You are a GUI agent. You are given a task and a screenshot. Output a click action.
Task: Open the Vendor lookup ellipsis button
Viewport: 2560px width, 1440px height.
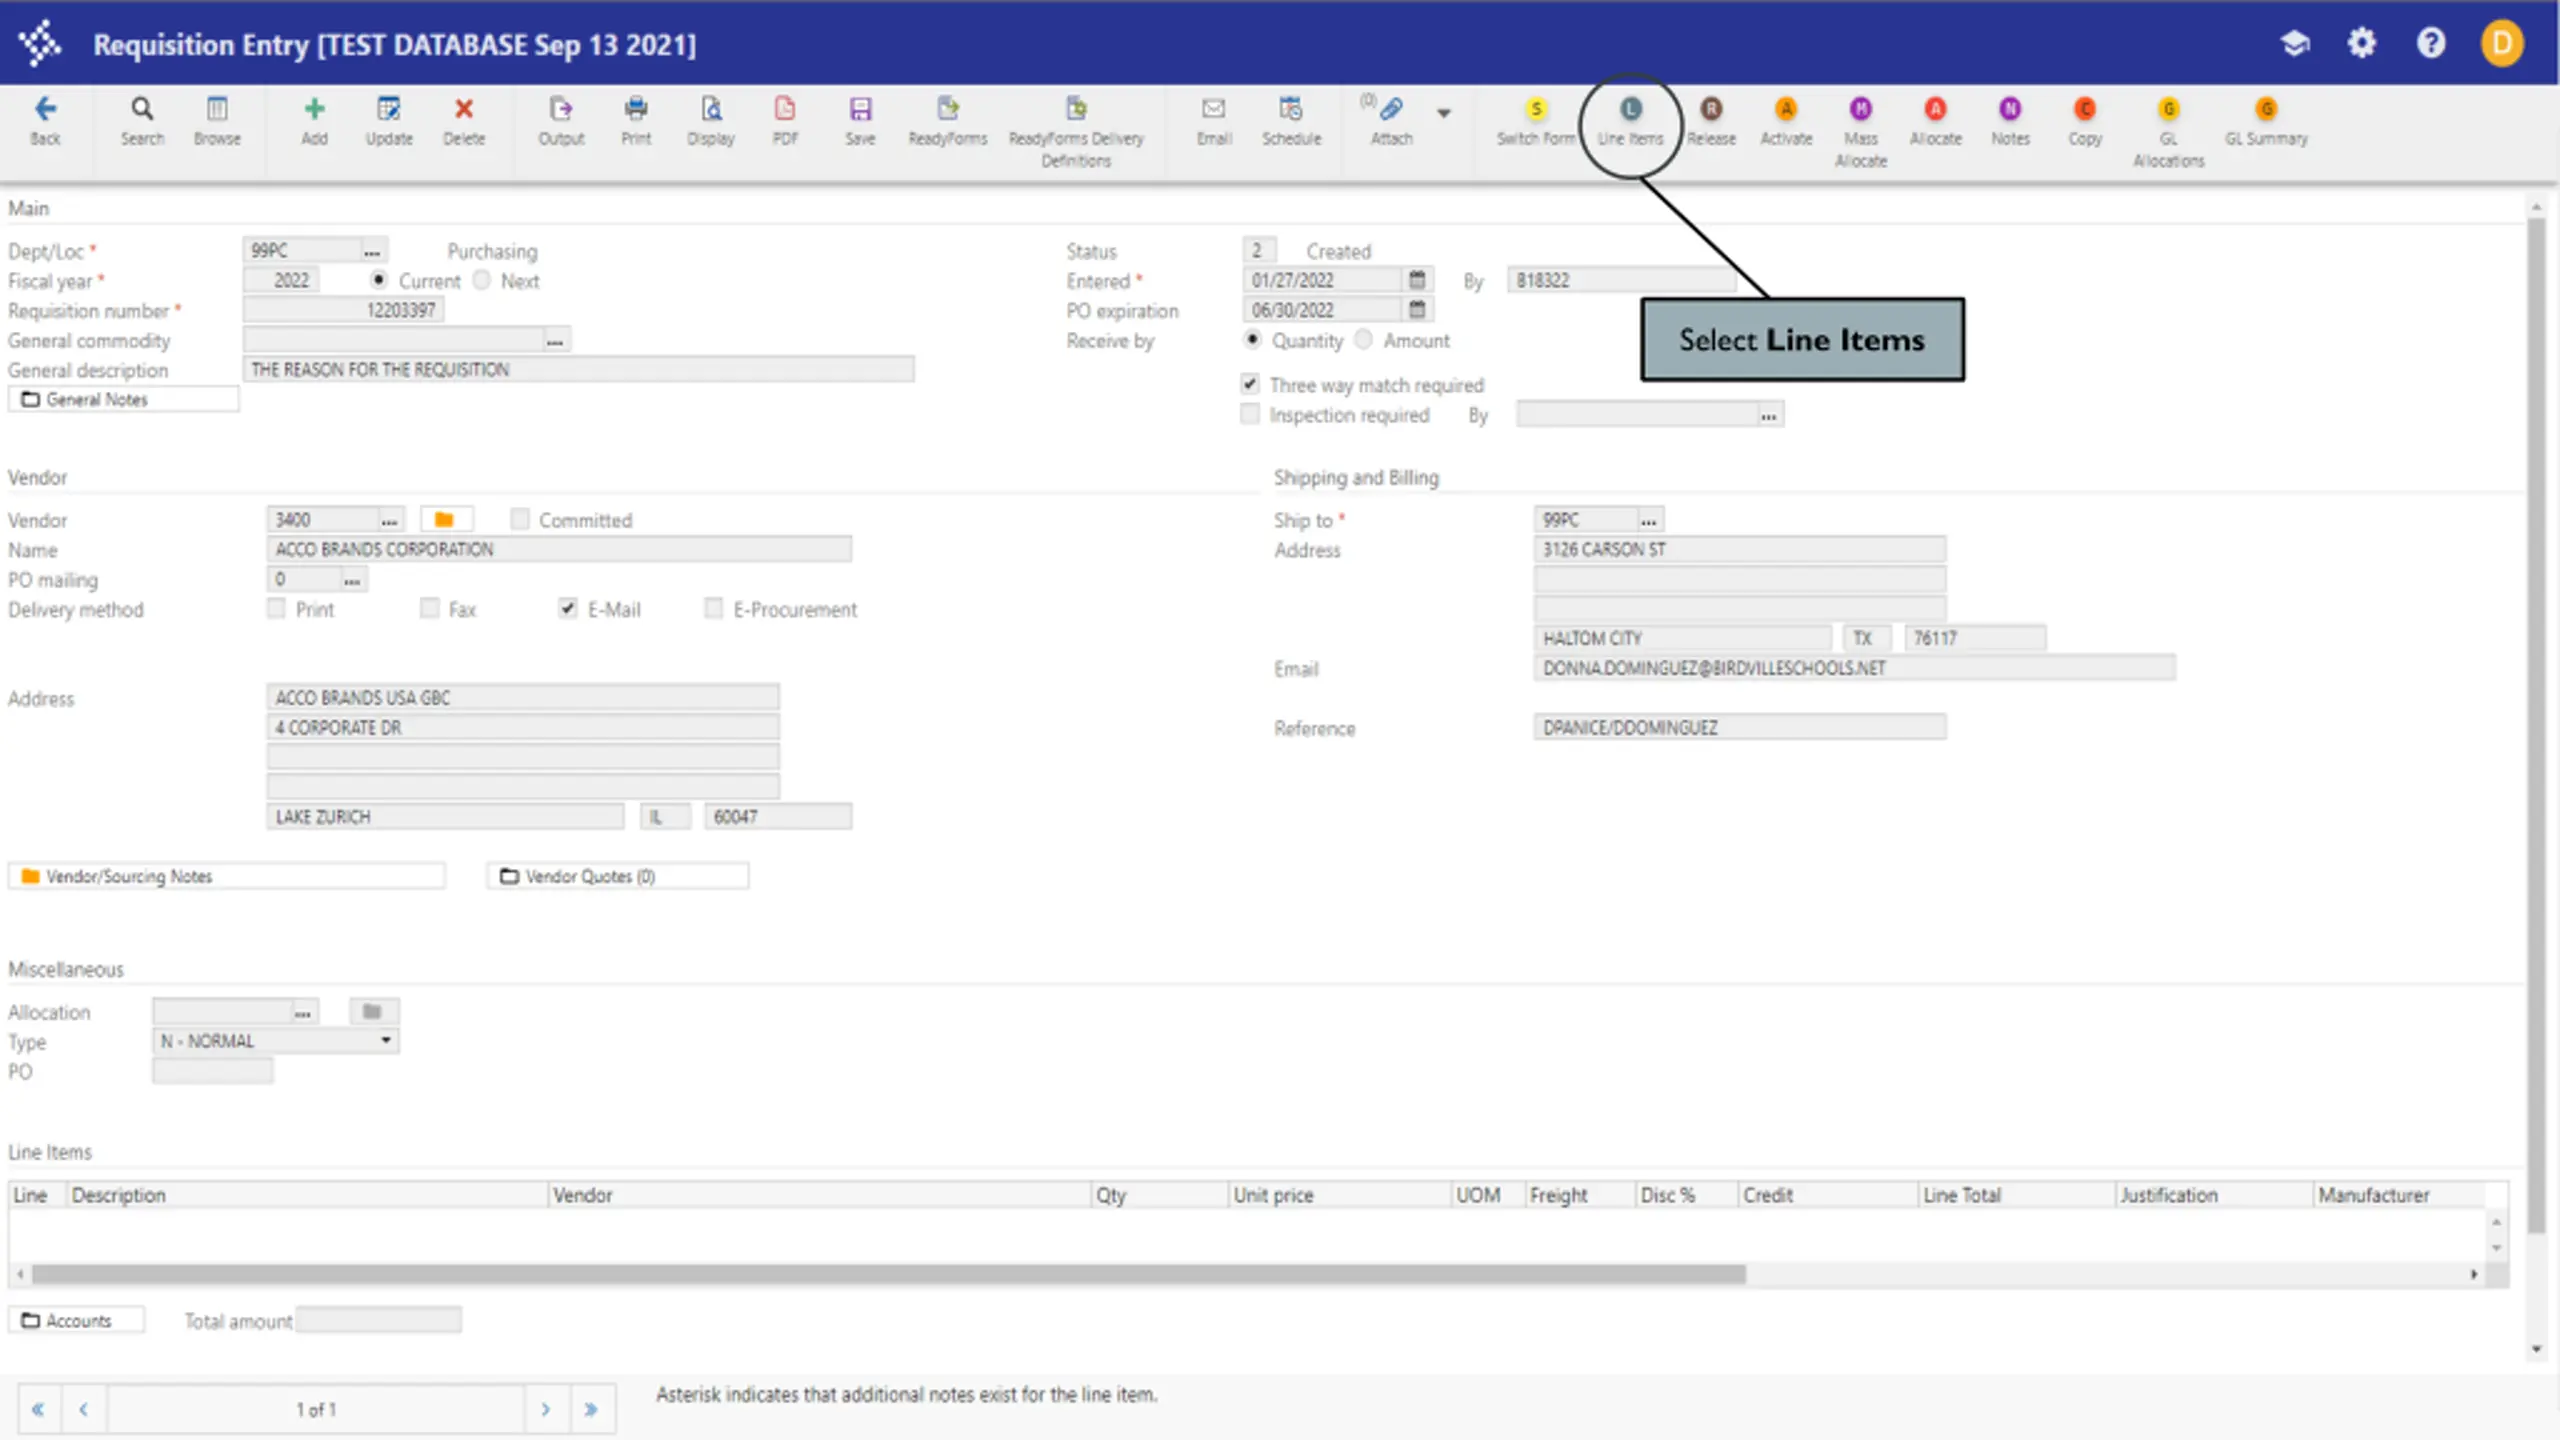click(389, 520)
